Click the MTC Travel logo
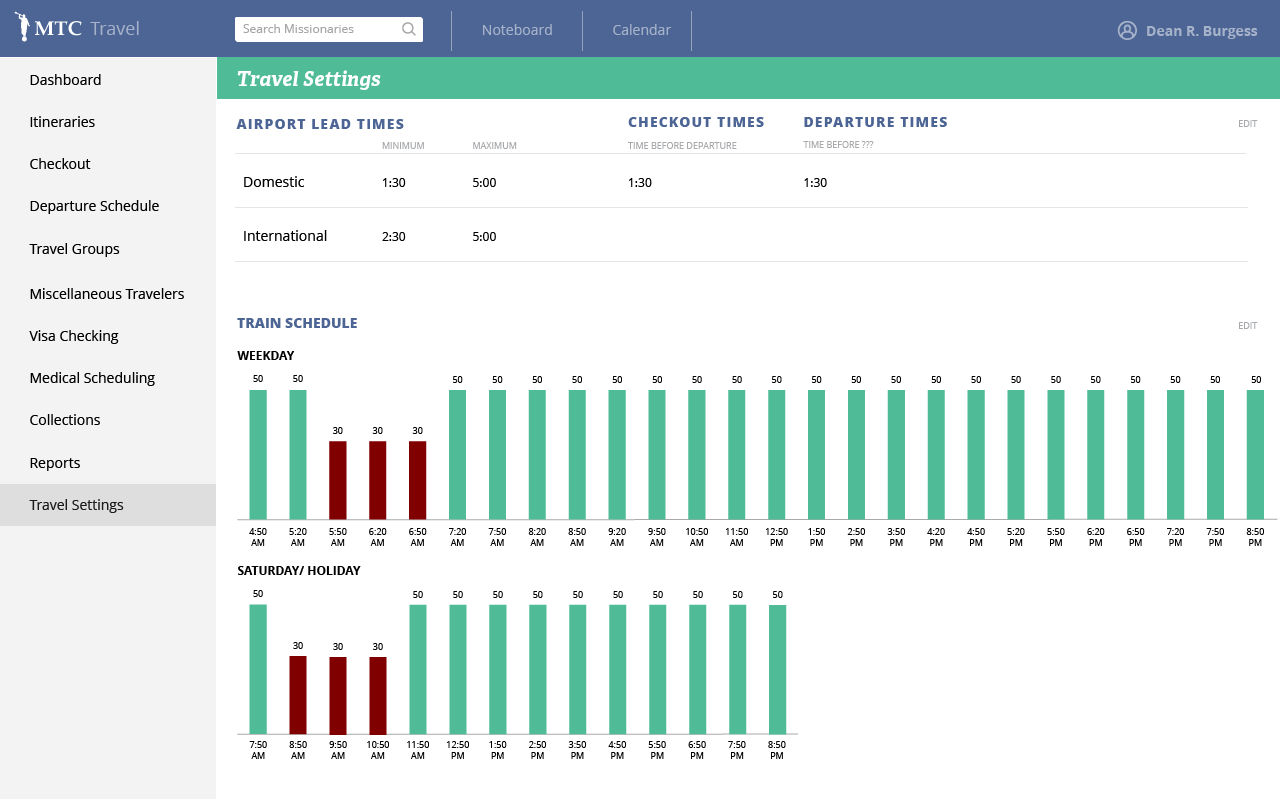1280x800 pixels. pyautogui.click(x=78, y=28)
